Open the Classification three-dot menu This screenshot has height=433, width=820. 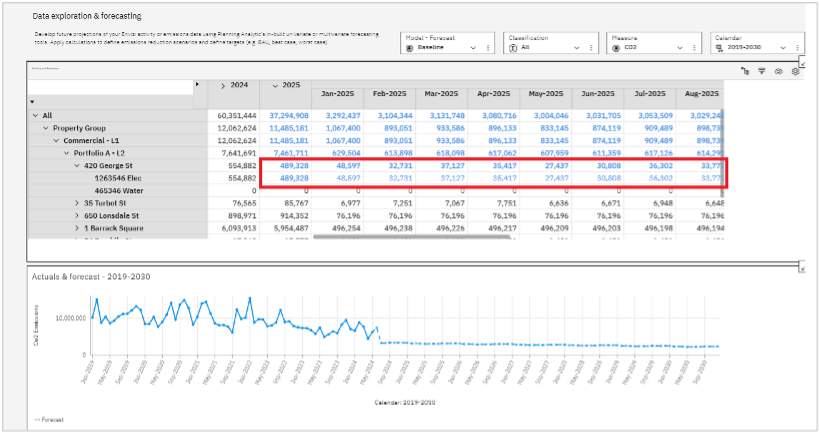click(591, 47)
